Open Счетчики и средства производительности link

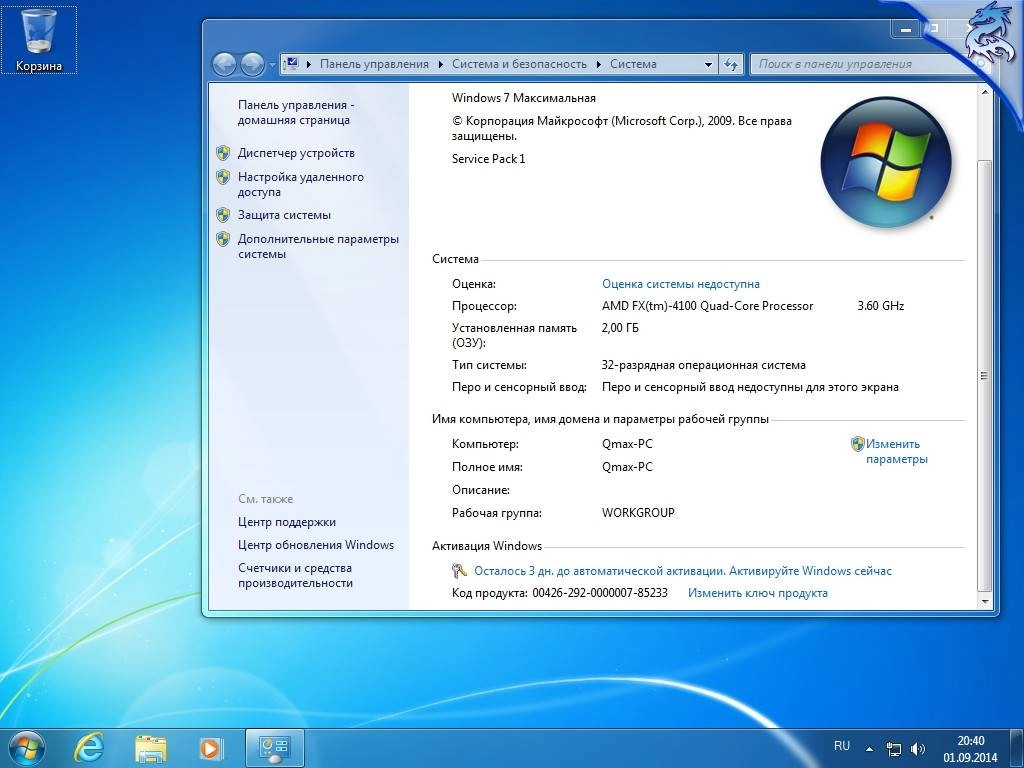[x=295, y=575]
